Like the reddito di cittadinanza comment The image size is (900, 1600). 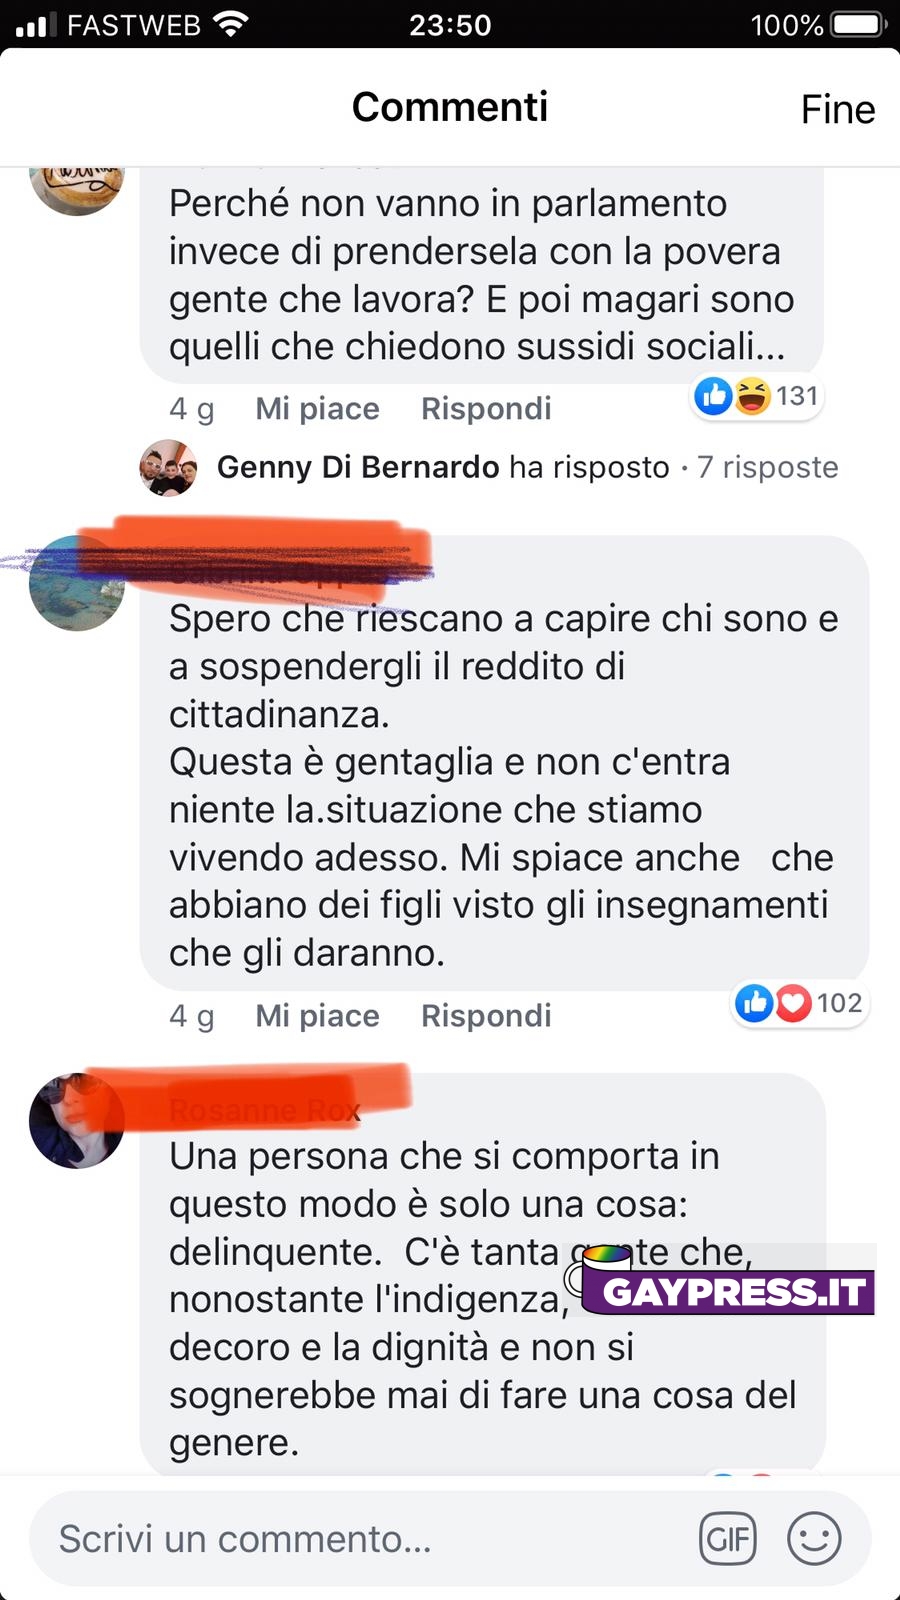click(317, 1015)
